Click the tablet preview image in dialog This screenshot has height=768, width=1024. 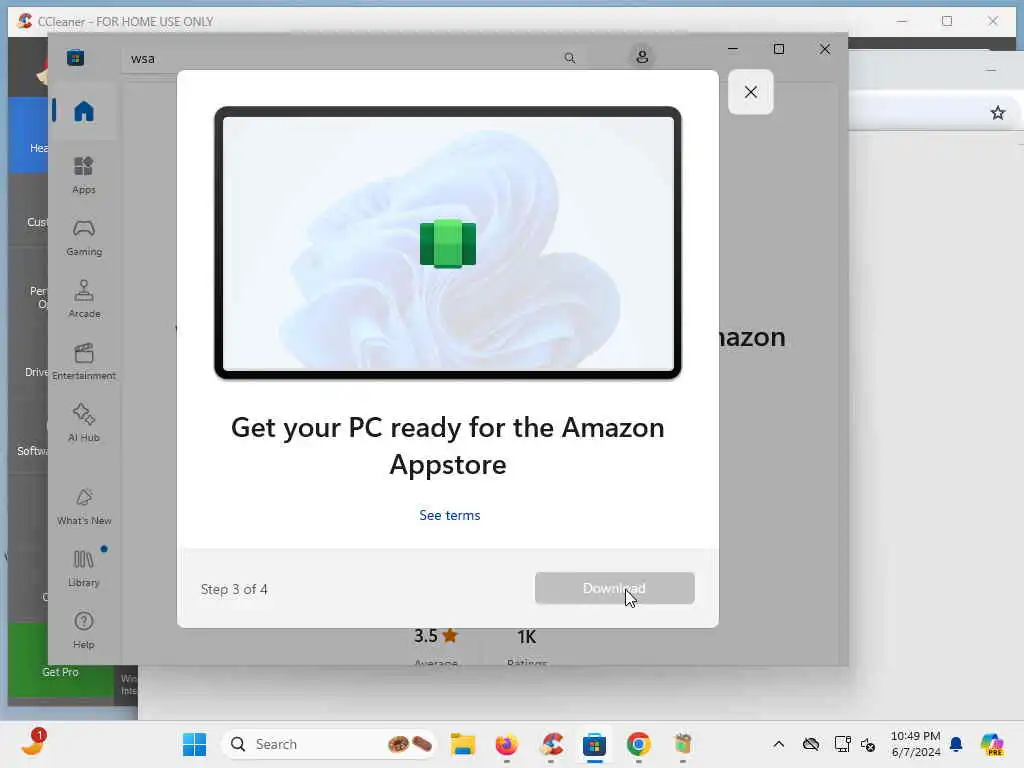(448, 243)
